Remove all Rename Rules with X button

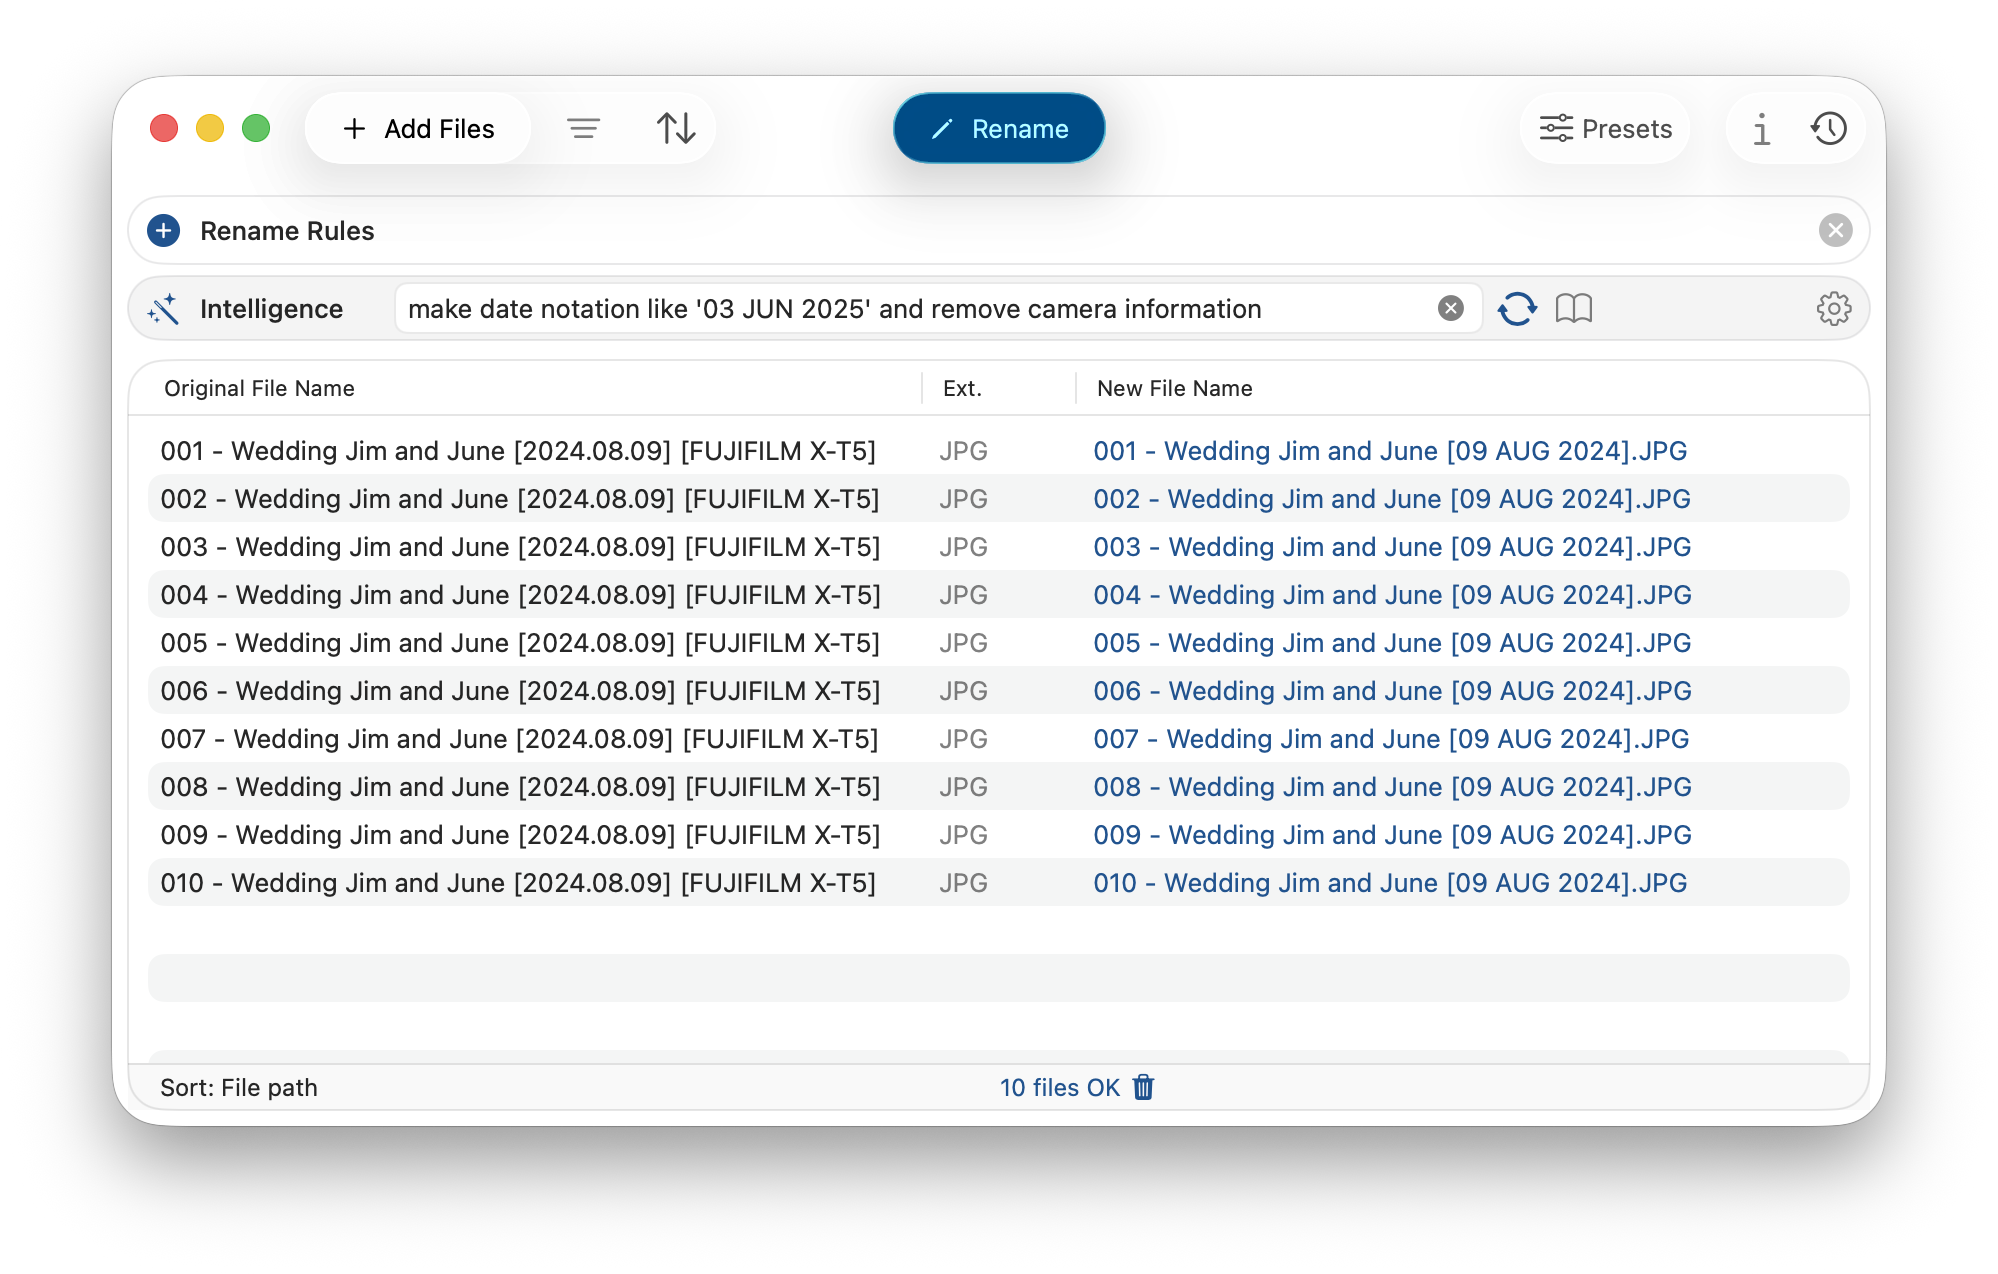point(1835,231)
